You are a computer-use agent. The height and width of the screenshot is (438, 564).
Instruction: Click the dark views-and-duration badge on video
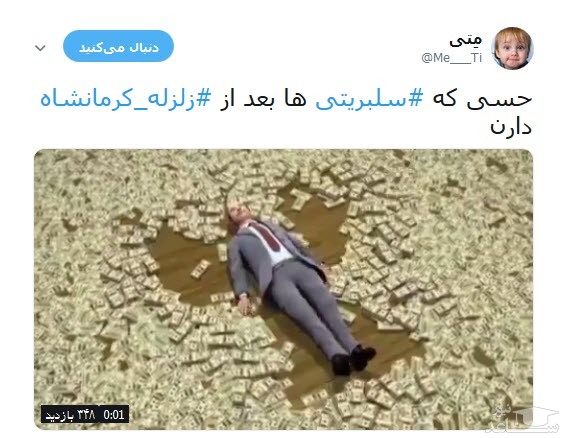[85, 415]
